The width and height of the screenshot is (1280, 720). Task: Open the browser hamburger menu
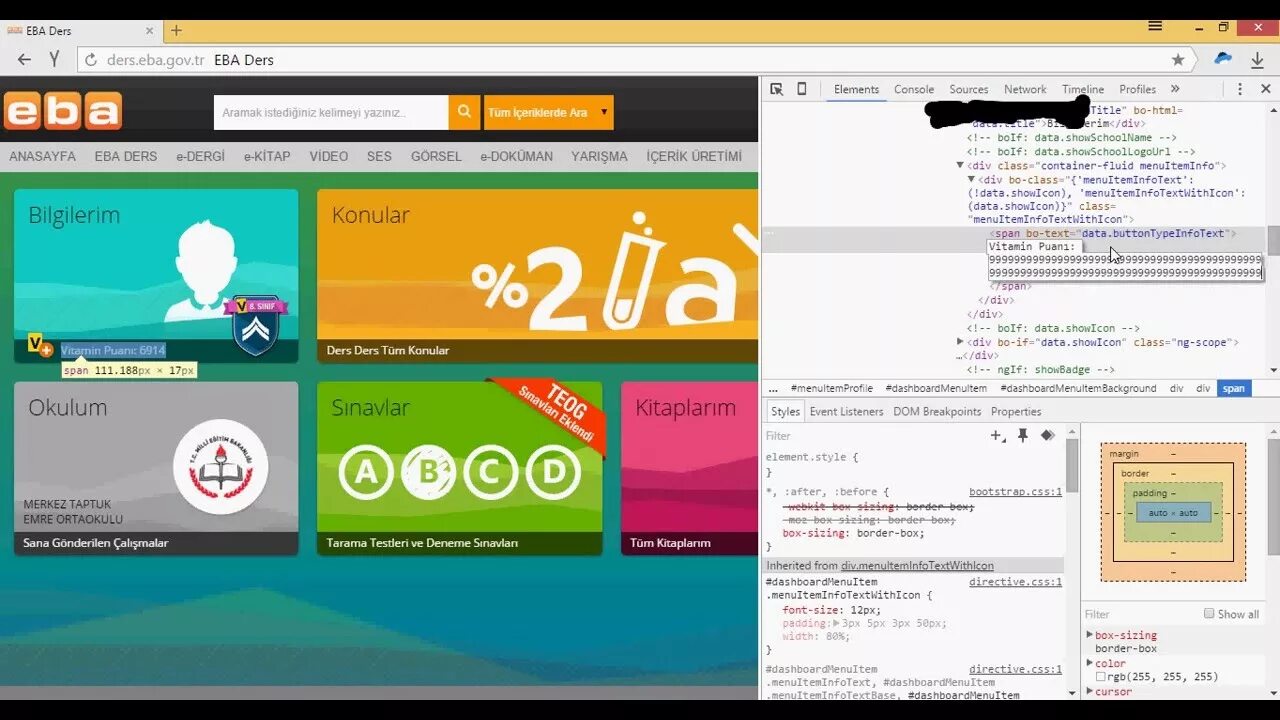pyautogui.click(x=1155, y=26)
